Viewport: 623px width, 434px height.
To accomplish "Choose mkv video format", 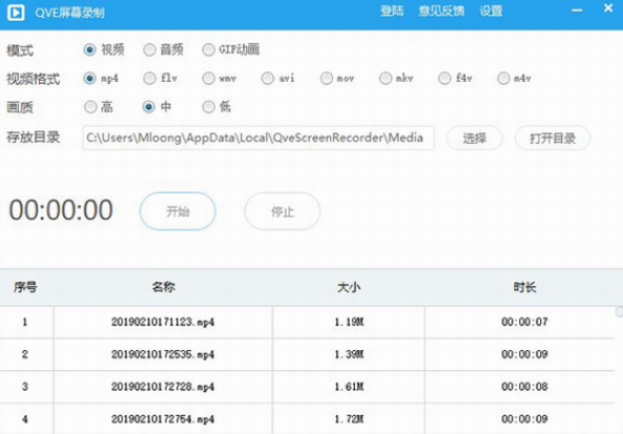I will [x=386, y=77].
